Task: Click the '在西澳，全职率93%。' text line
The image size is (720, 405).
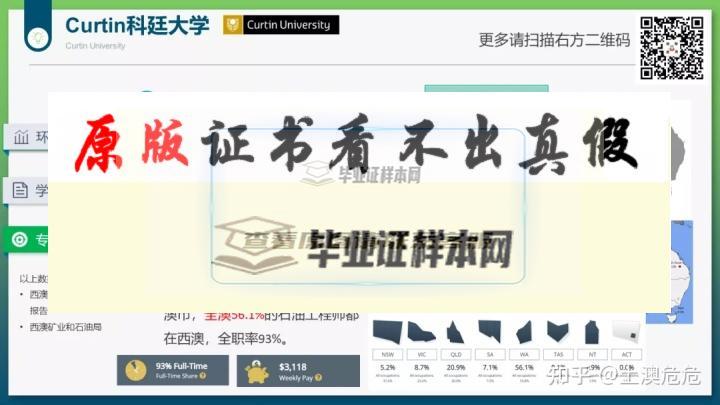Action: tap(226, 339)
